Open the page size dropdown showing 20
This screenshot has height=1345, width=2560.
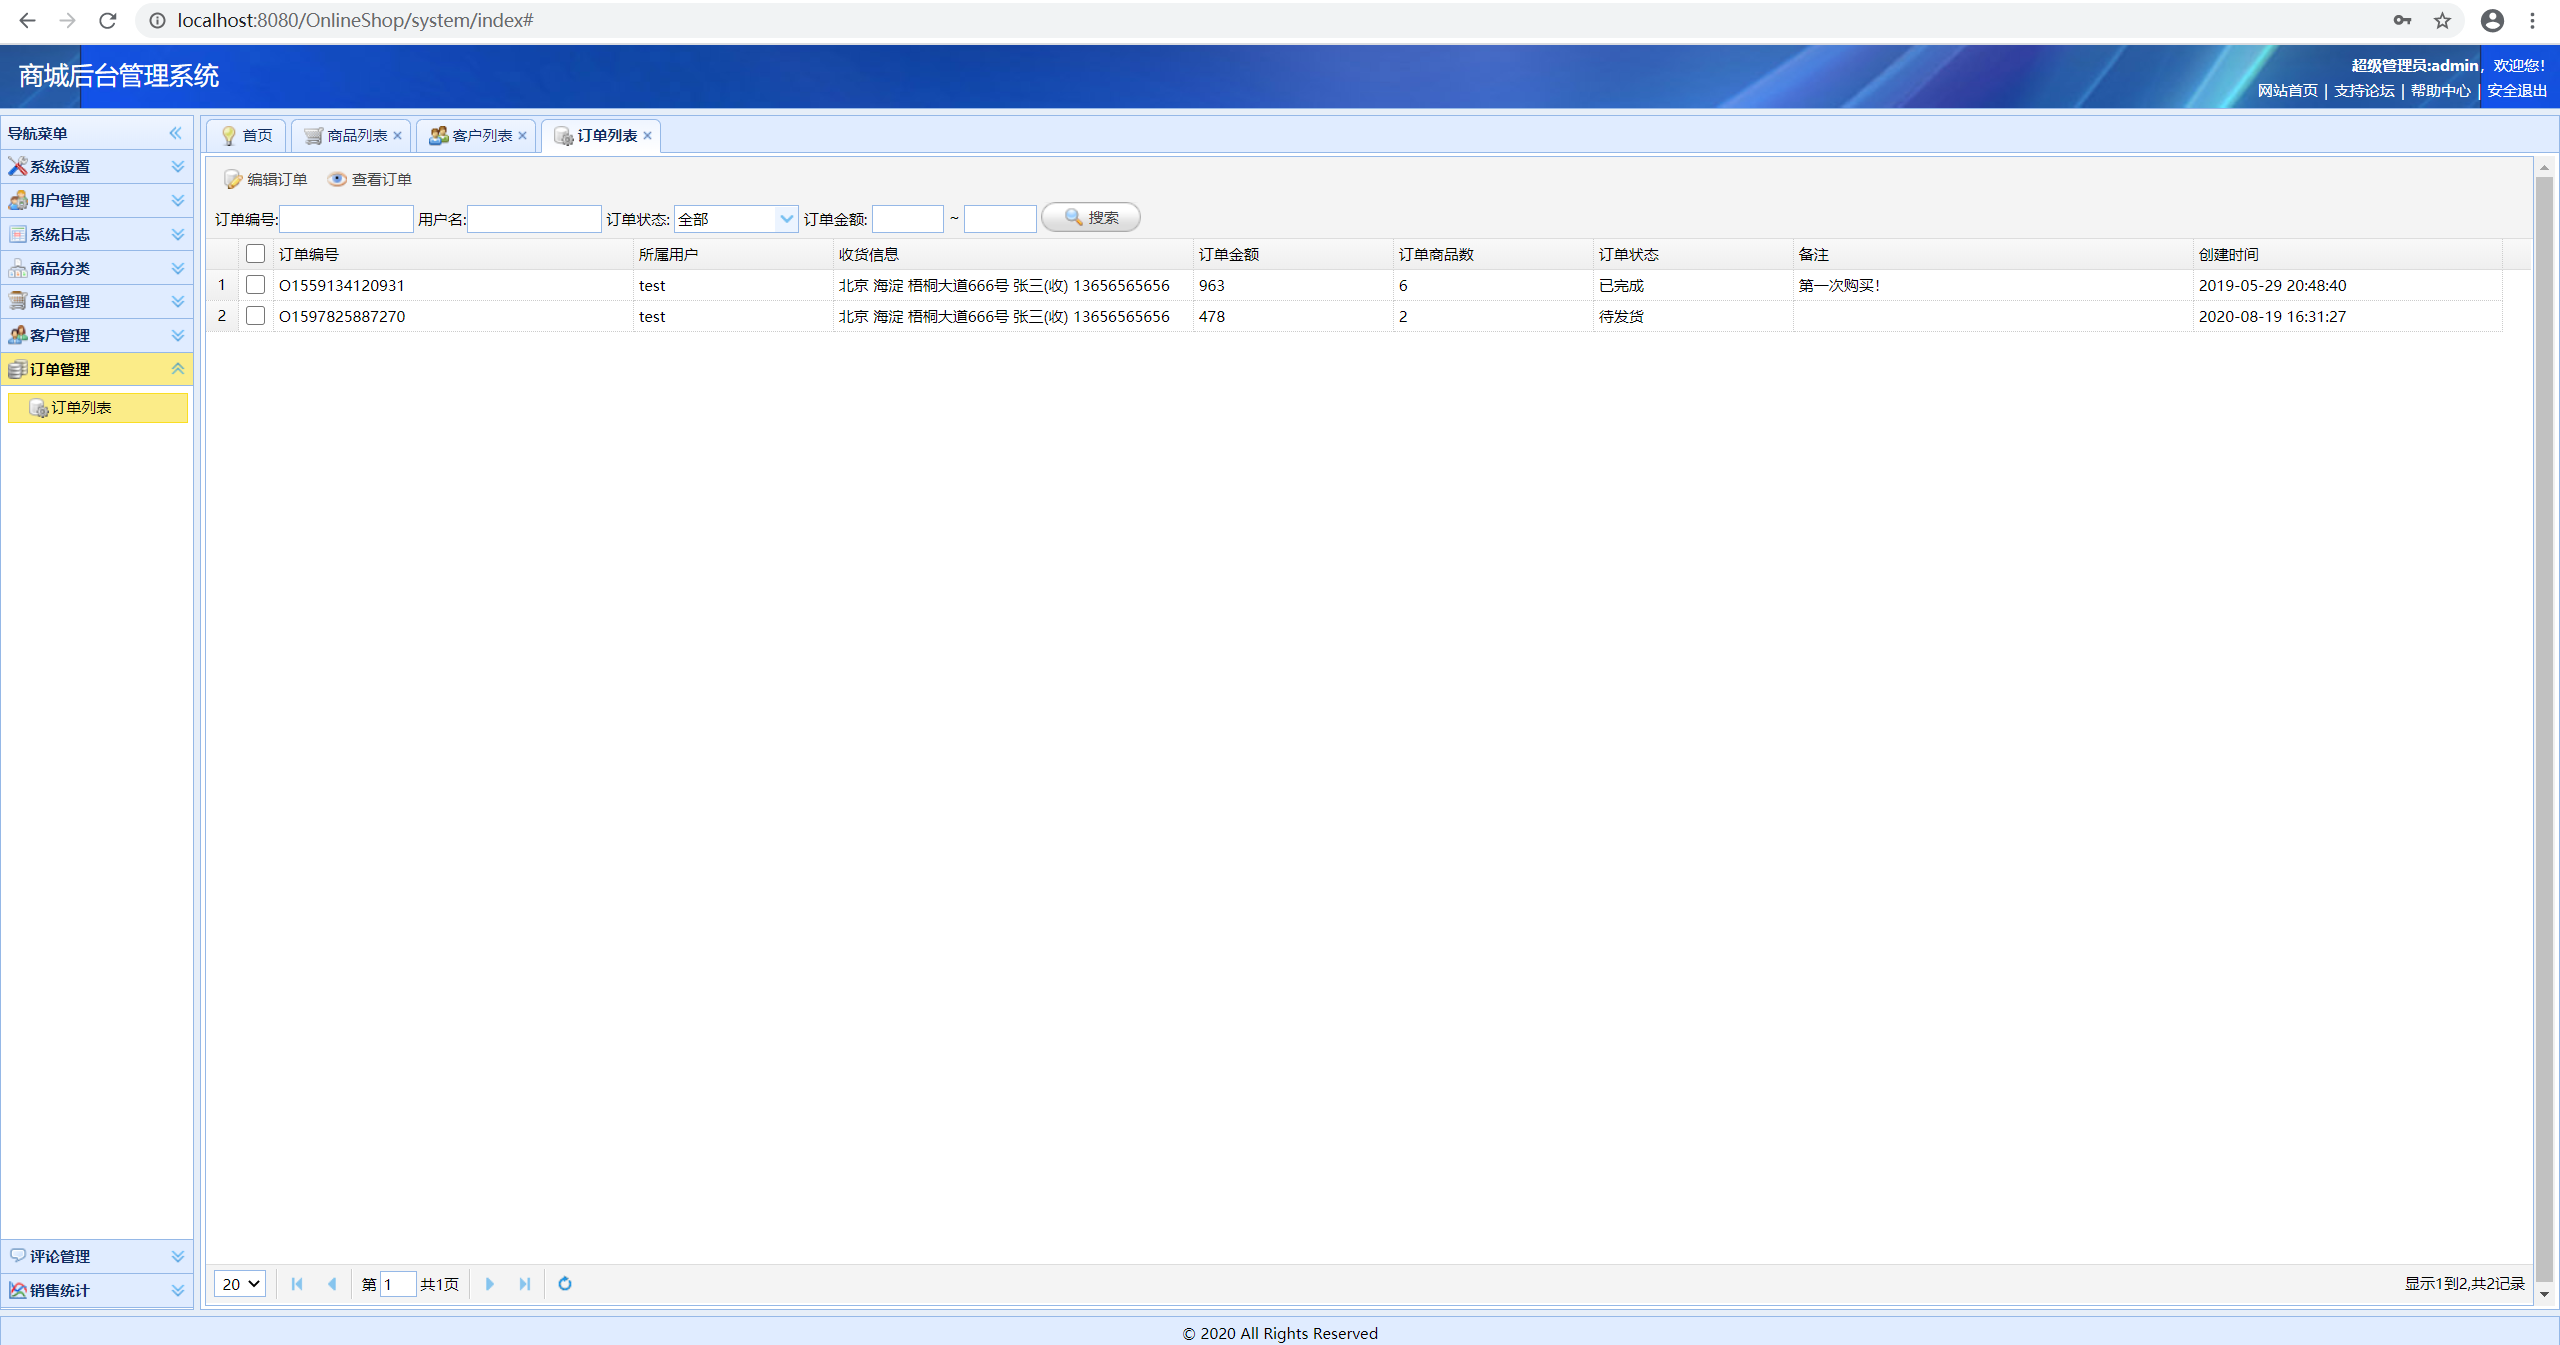pos(240,1284)
